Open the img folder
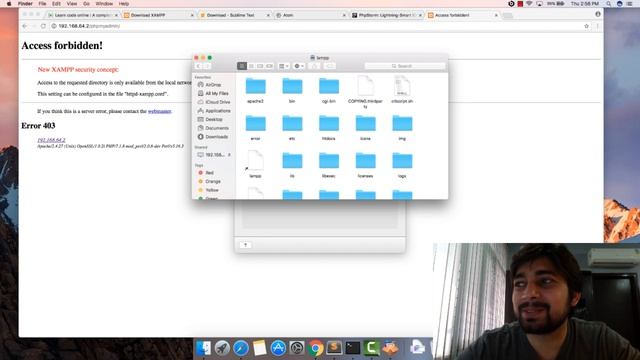Viewport: 640px width, 360px height. coord(402,124)
